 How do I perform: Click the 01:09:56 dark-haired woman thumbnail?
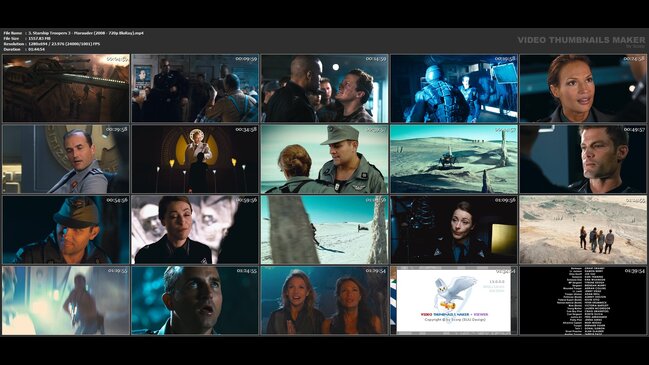[x=454, y=230]
